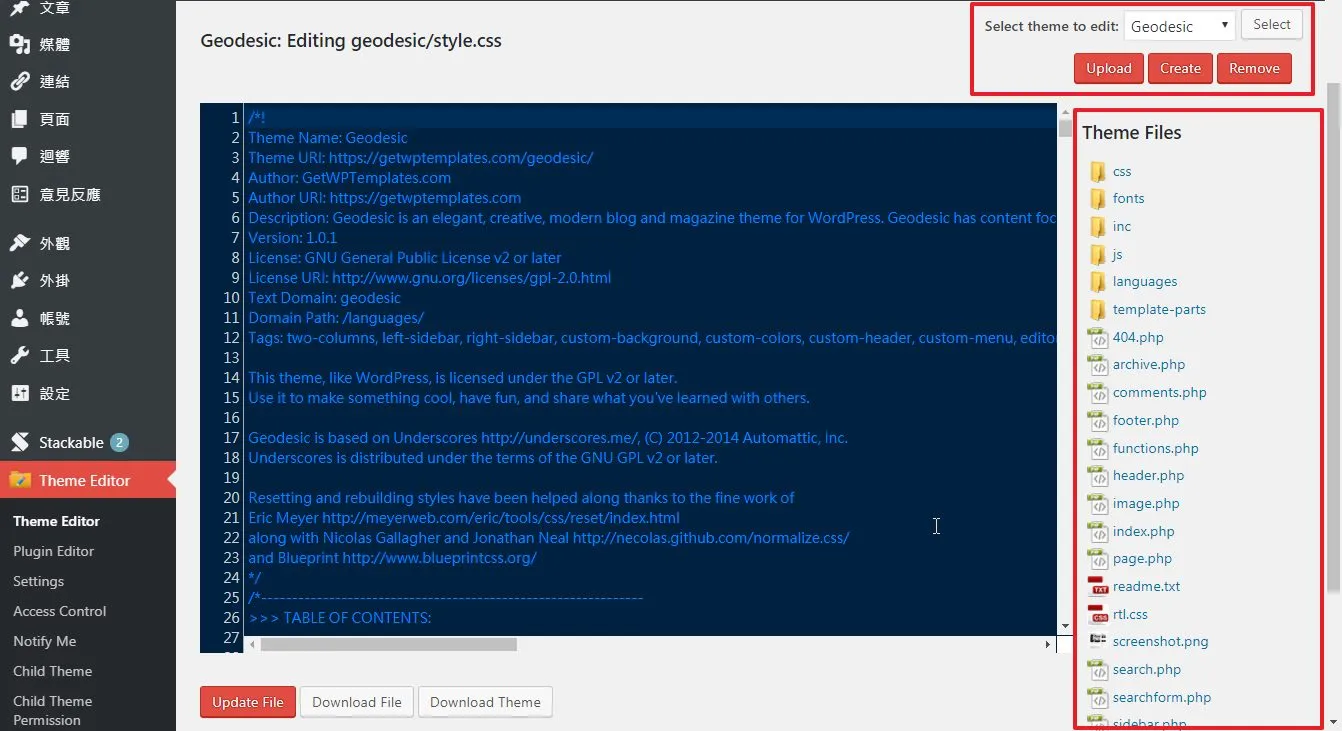
Task: Open the theme selection dropdown showing Geodesic
Action: point(1180,26)
